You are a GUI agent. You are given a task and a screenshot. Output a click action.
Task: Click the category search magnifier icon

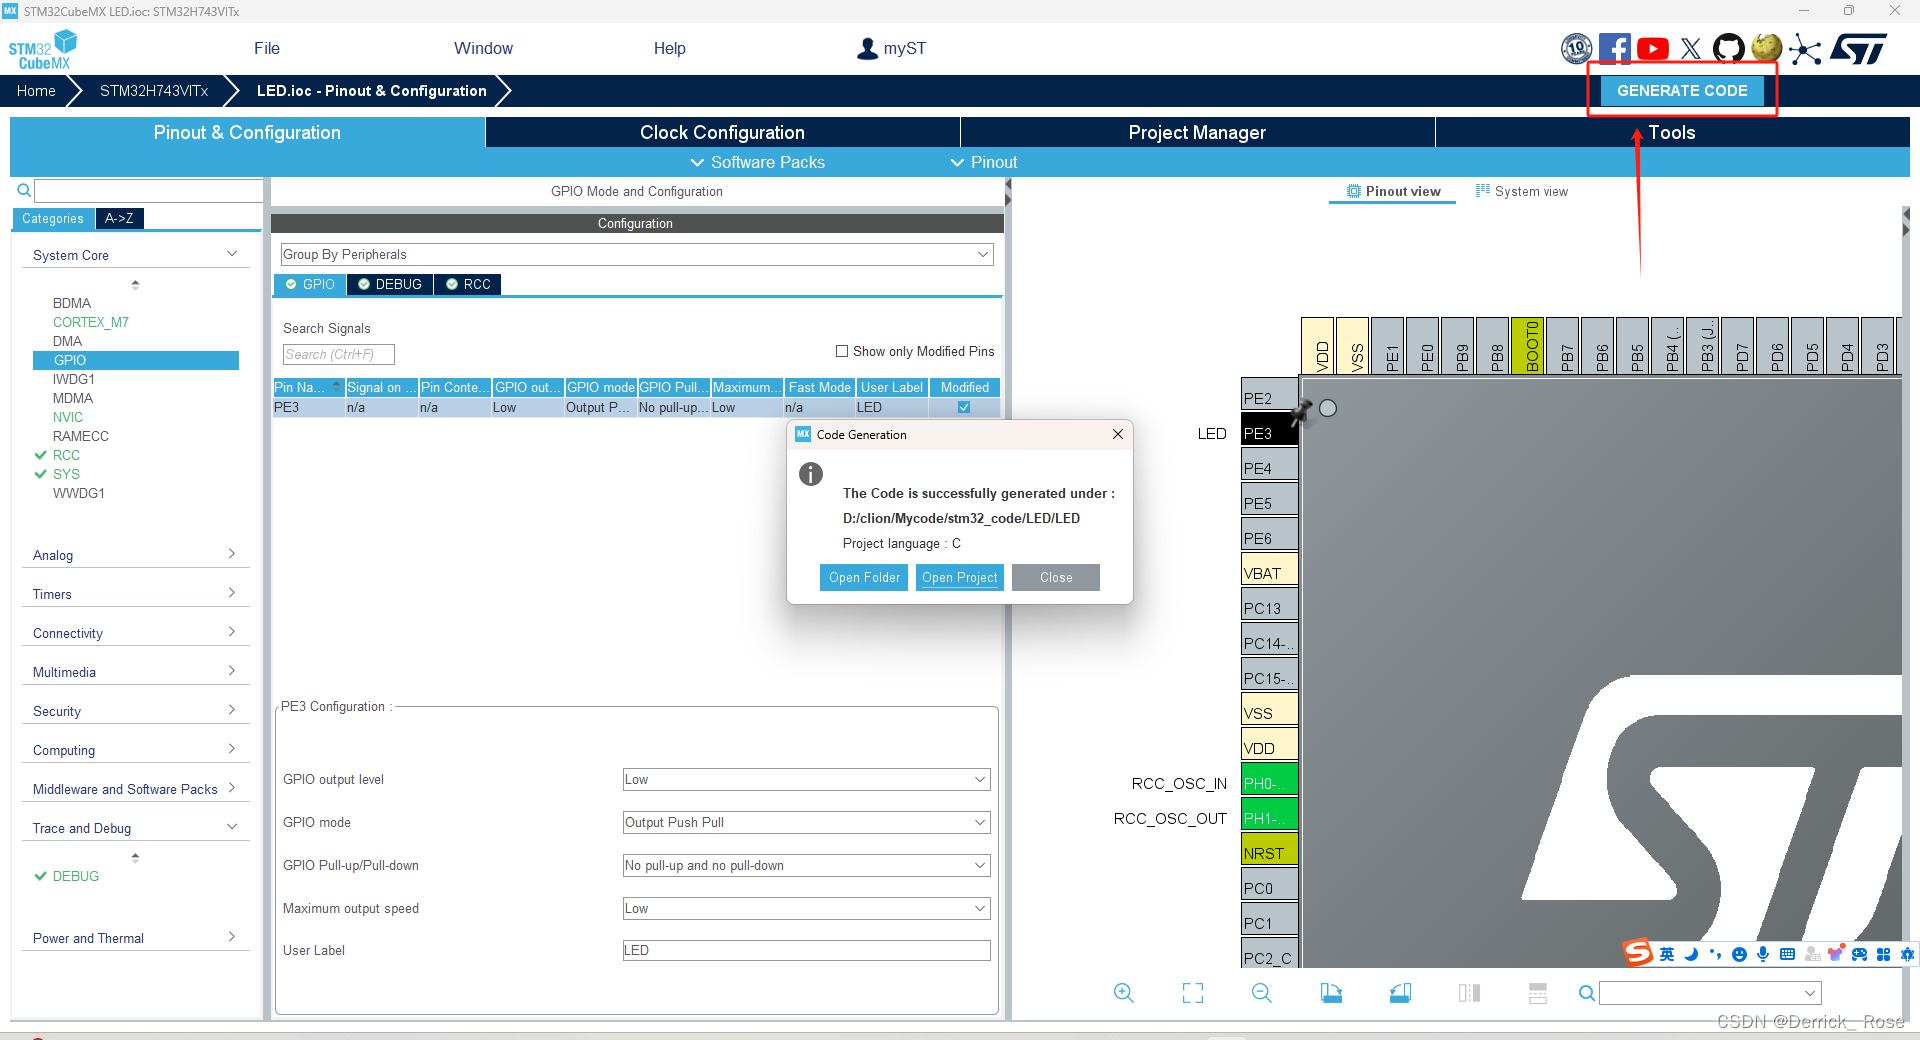click(24, 190)
